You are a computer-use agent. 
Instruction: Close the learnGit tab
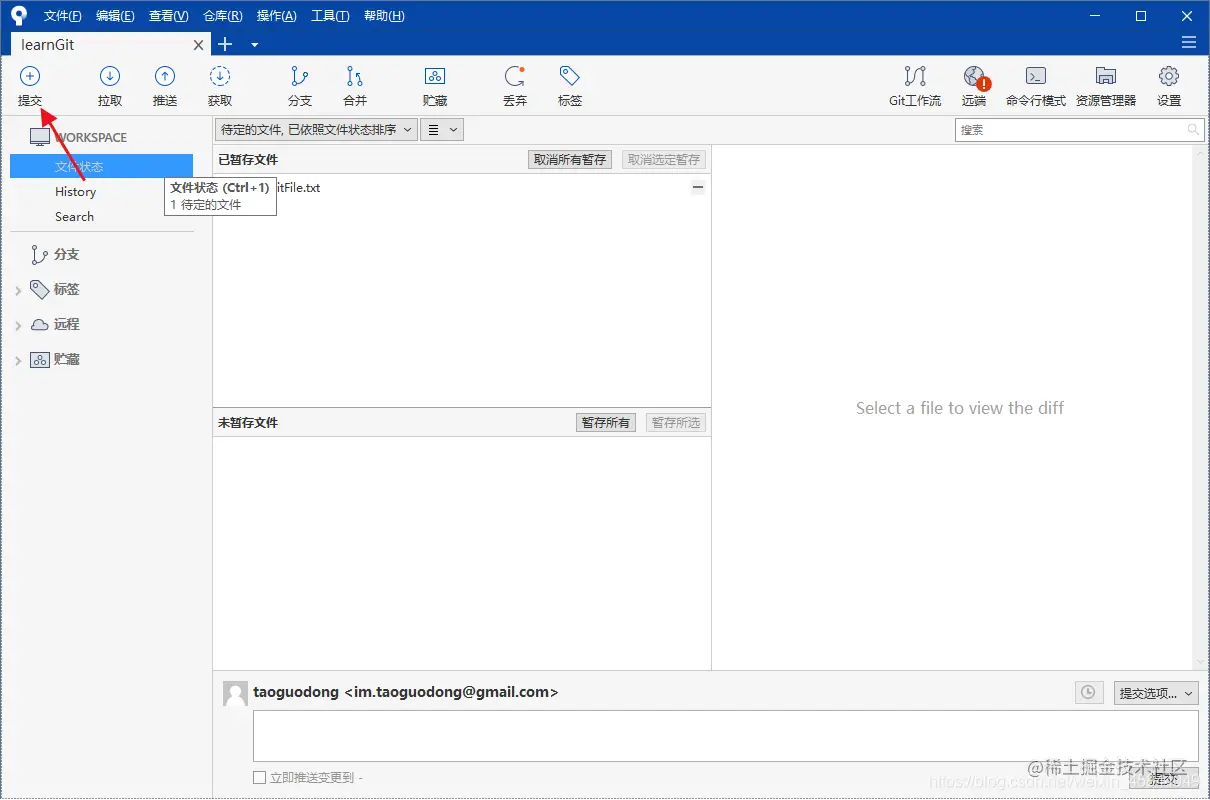click(198, 45)
